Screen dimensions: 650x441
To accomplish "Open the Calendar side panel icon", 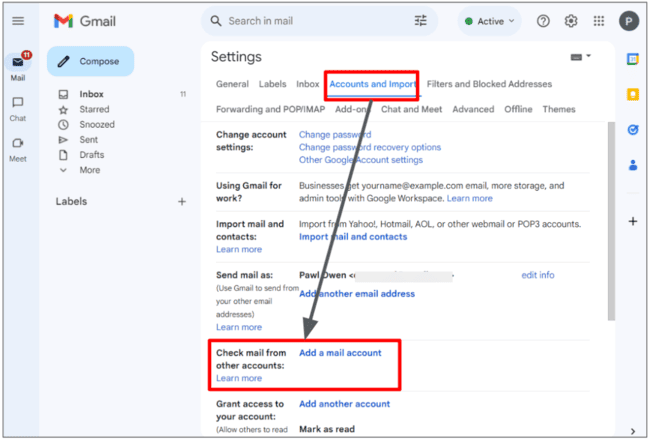I will 633,59.
